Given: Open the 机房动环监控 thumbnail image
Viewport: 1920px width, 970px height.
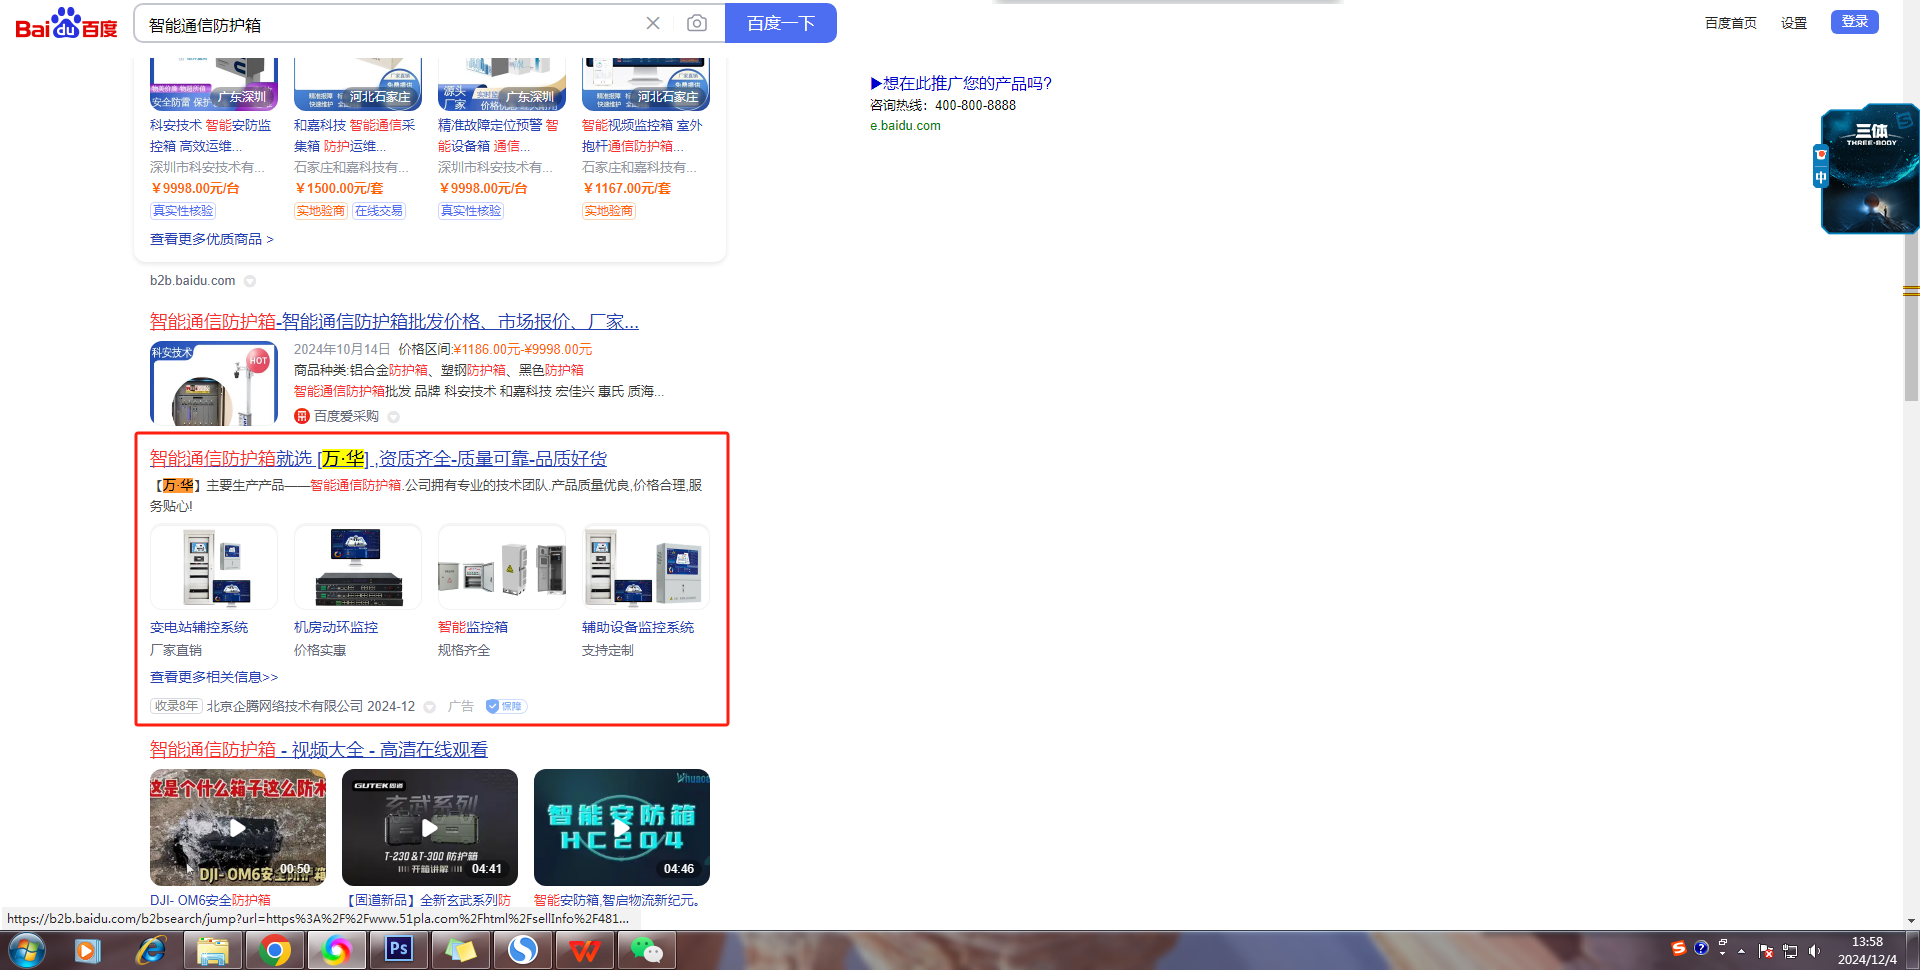Looking at the screenshot, I should [358, 567].
